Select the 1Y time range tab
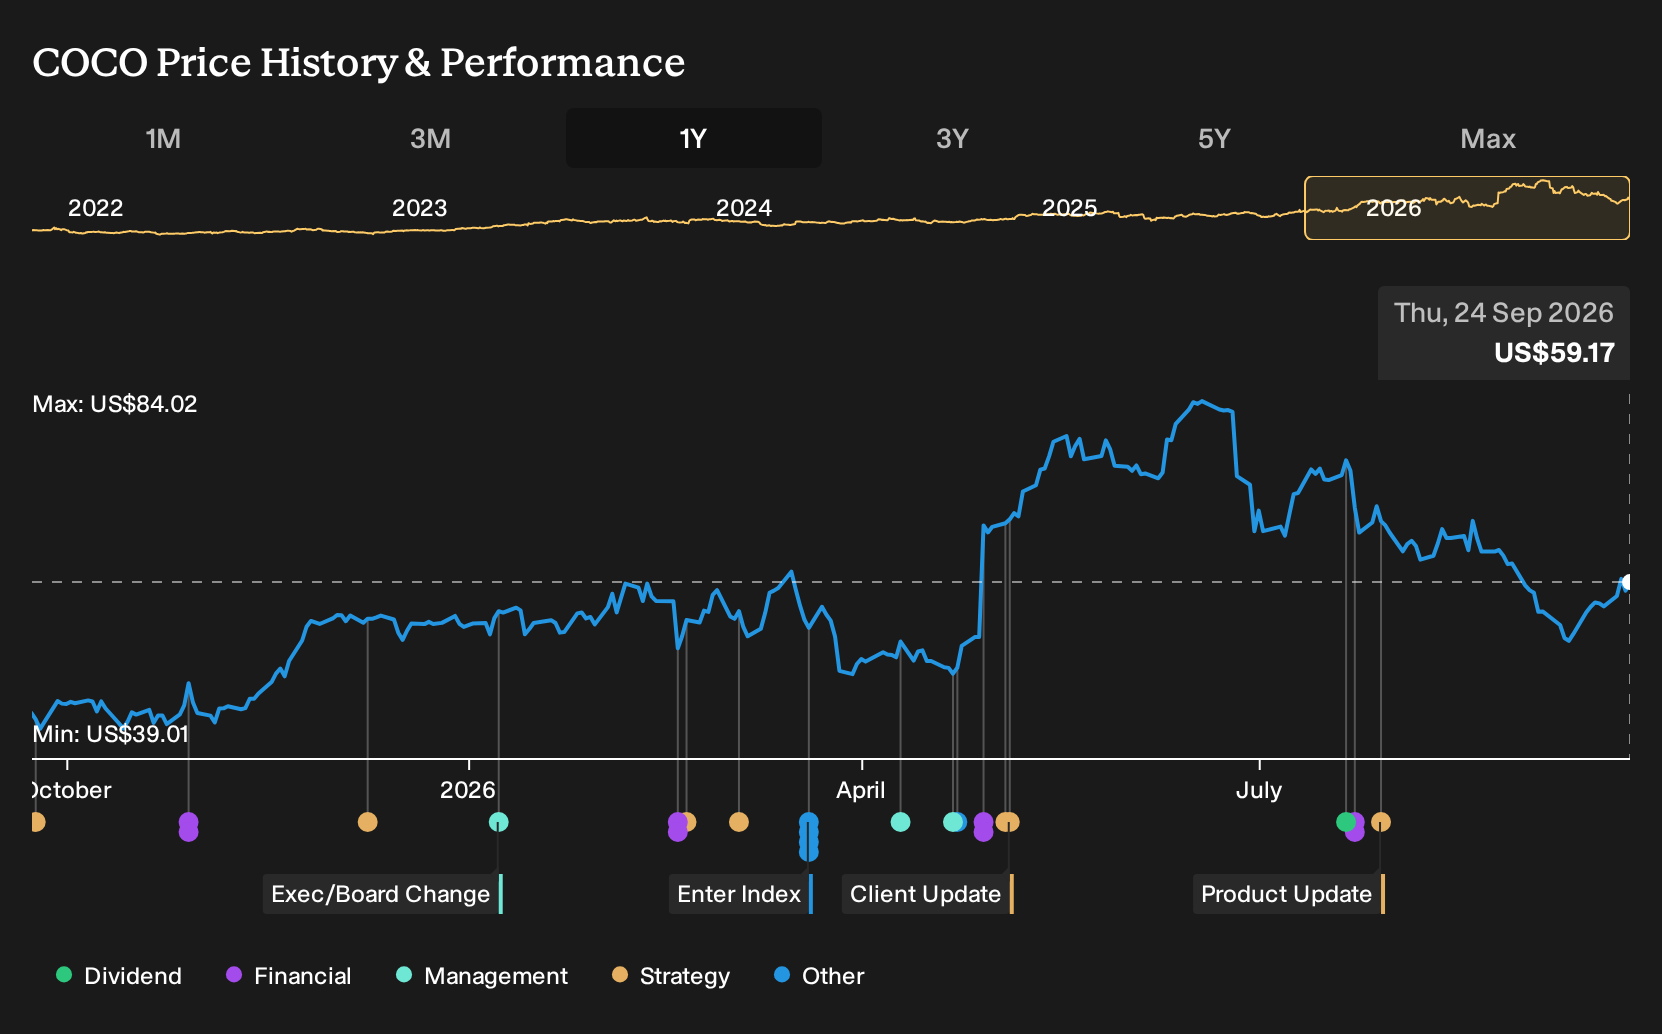 click(x=694, y=139)
